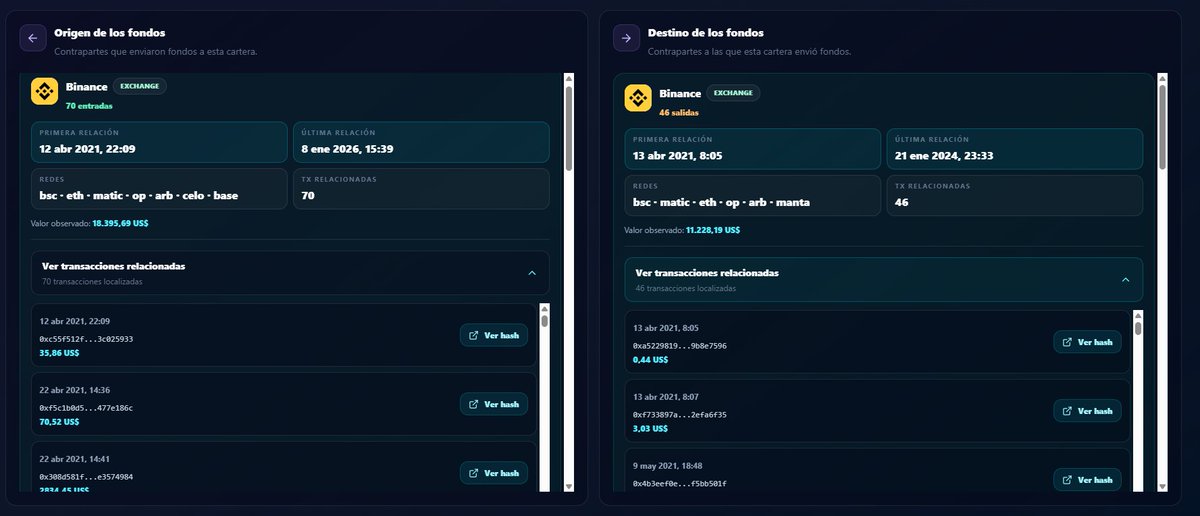Click the amount 3,03 US$
1200x516 pixels.
click(x=650, y=429)
